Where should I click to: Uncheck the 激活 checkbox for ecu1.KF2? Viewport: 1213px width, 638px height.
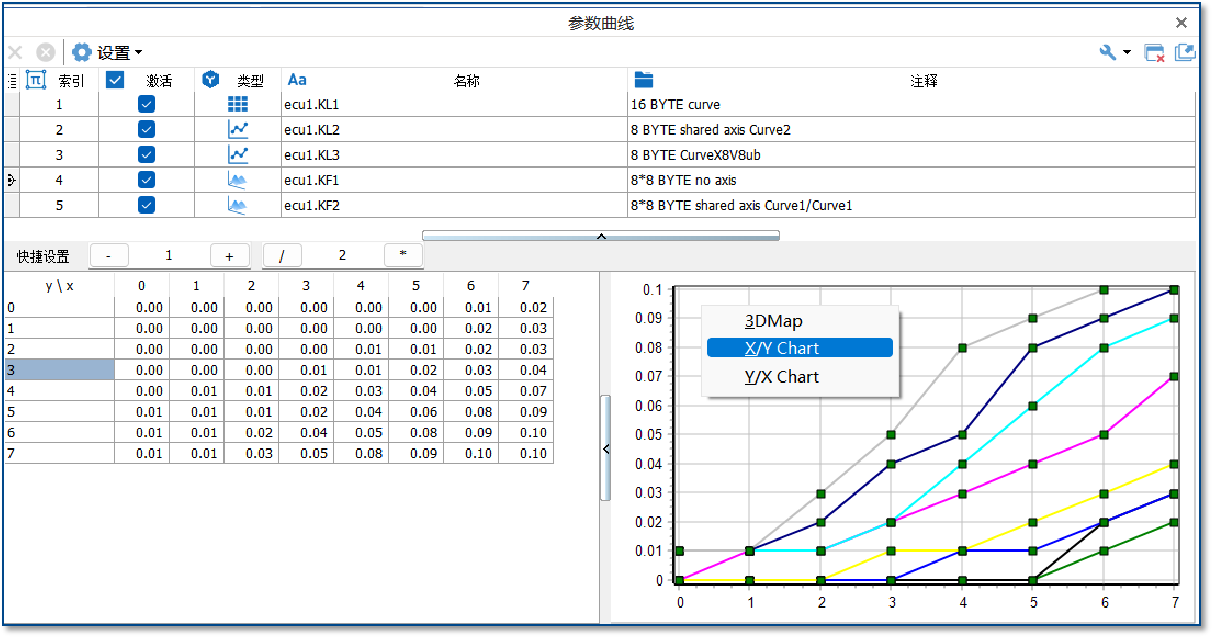146,204
